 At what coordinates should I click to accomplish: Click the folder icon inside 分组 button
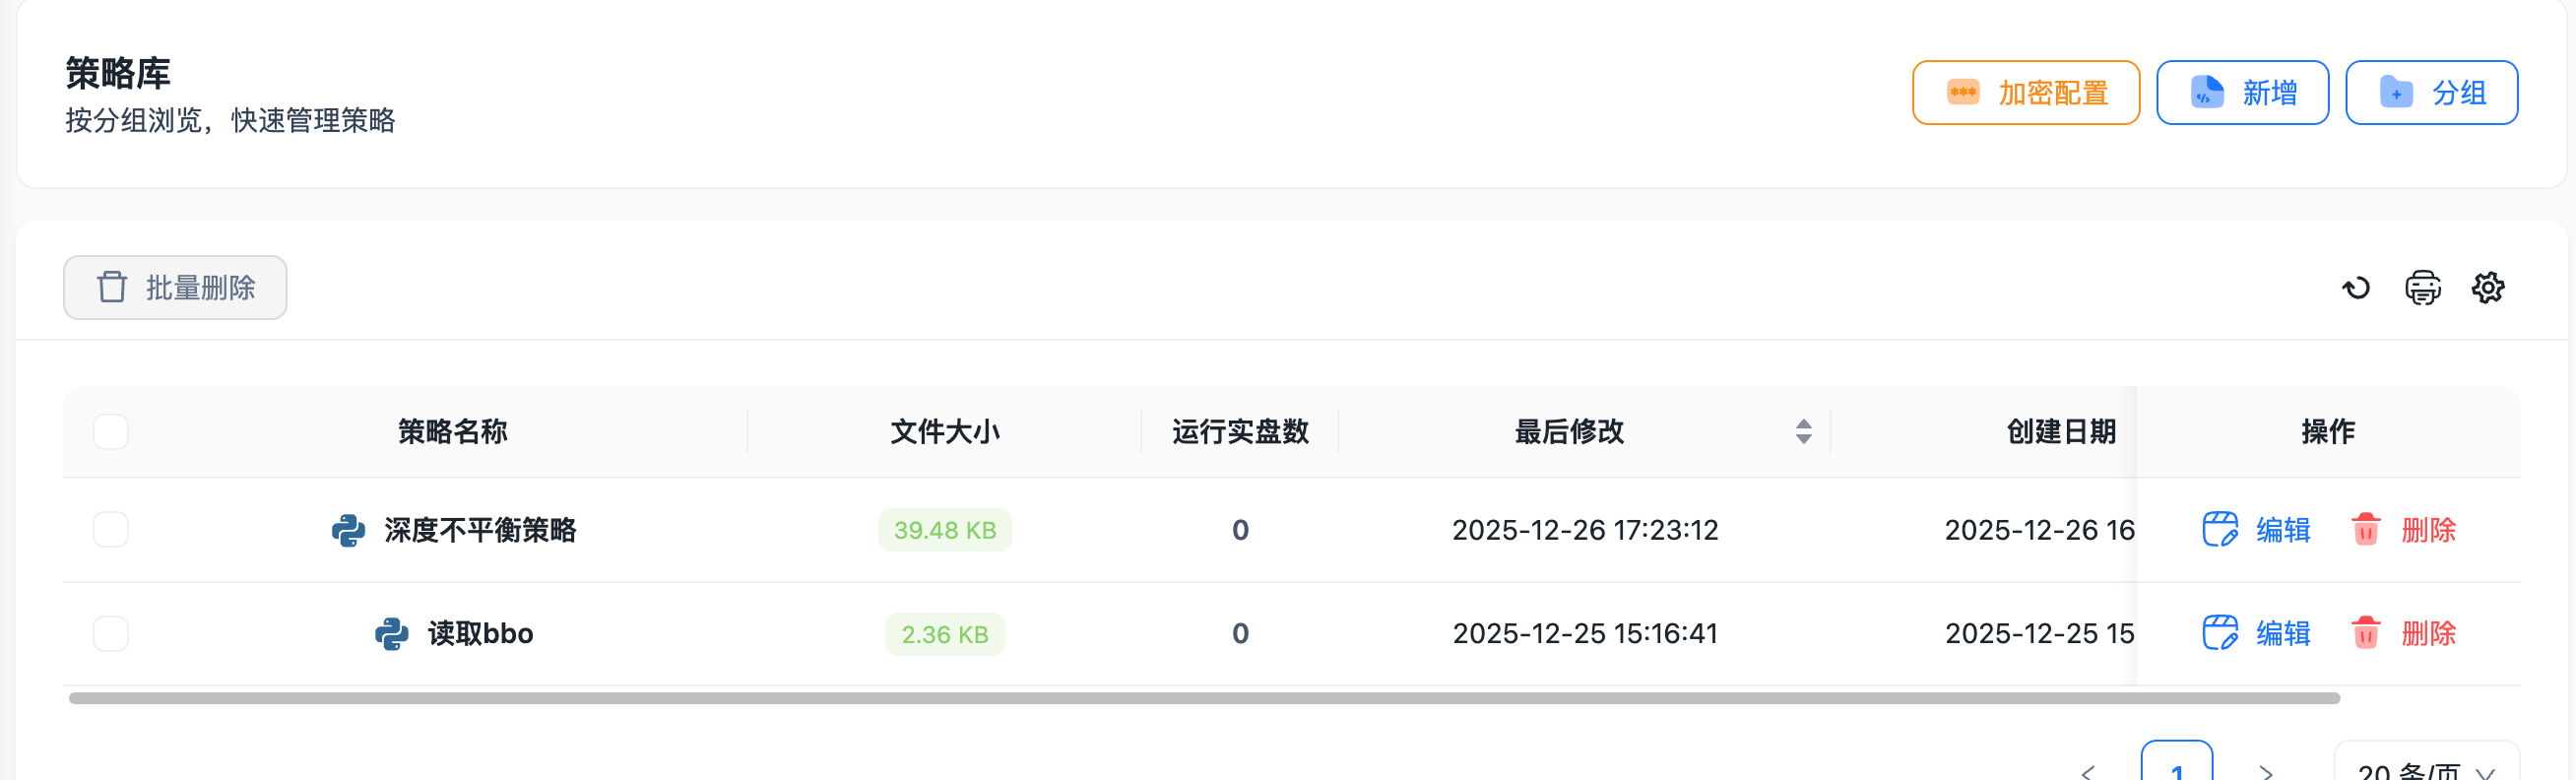click(x=2396, y=92)
